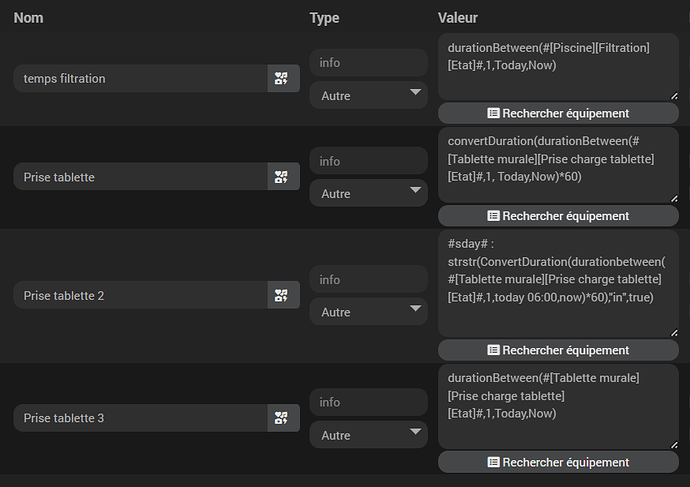Click Rechercher équipement under the Piscine Filtration formula
This screenshot has height=487, width=690.
coord(558,113)
